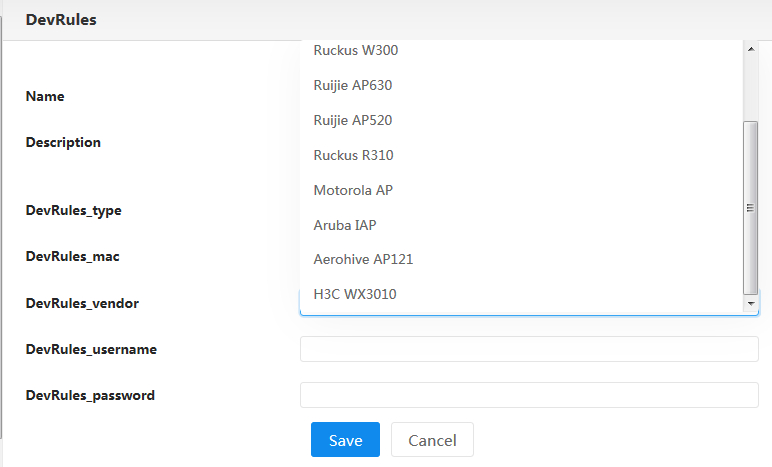Click the Name field label

click(45, 96)
